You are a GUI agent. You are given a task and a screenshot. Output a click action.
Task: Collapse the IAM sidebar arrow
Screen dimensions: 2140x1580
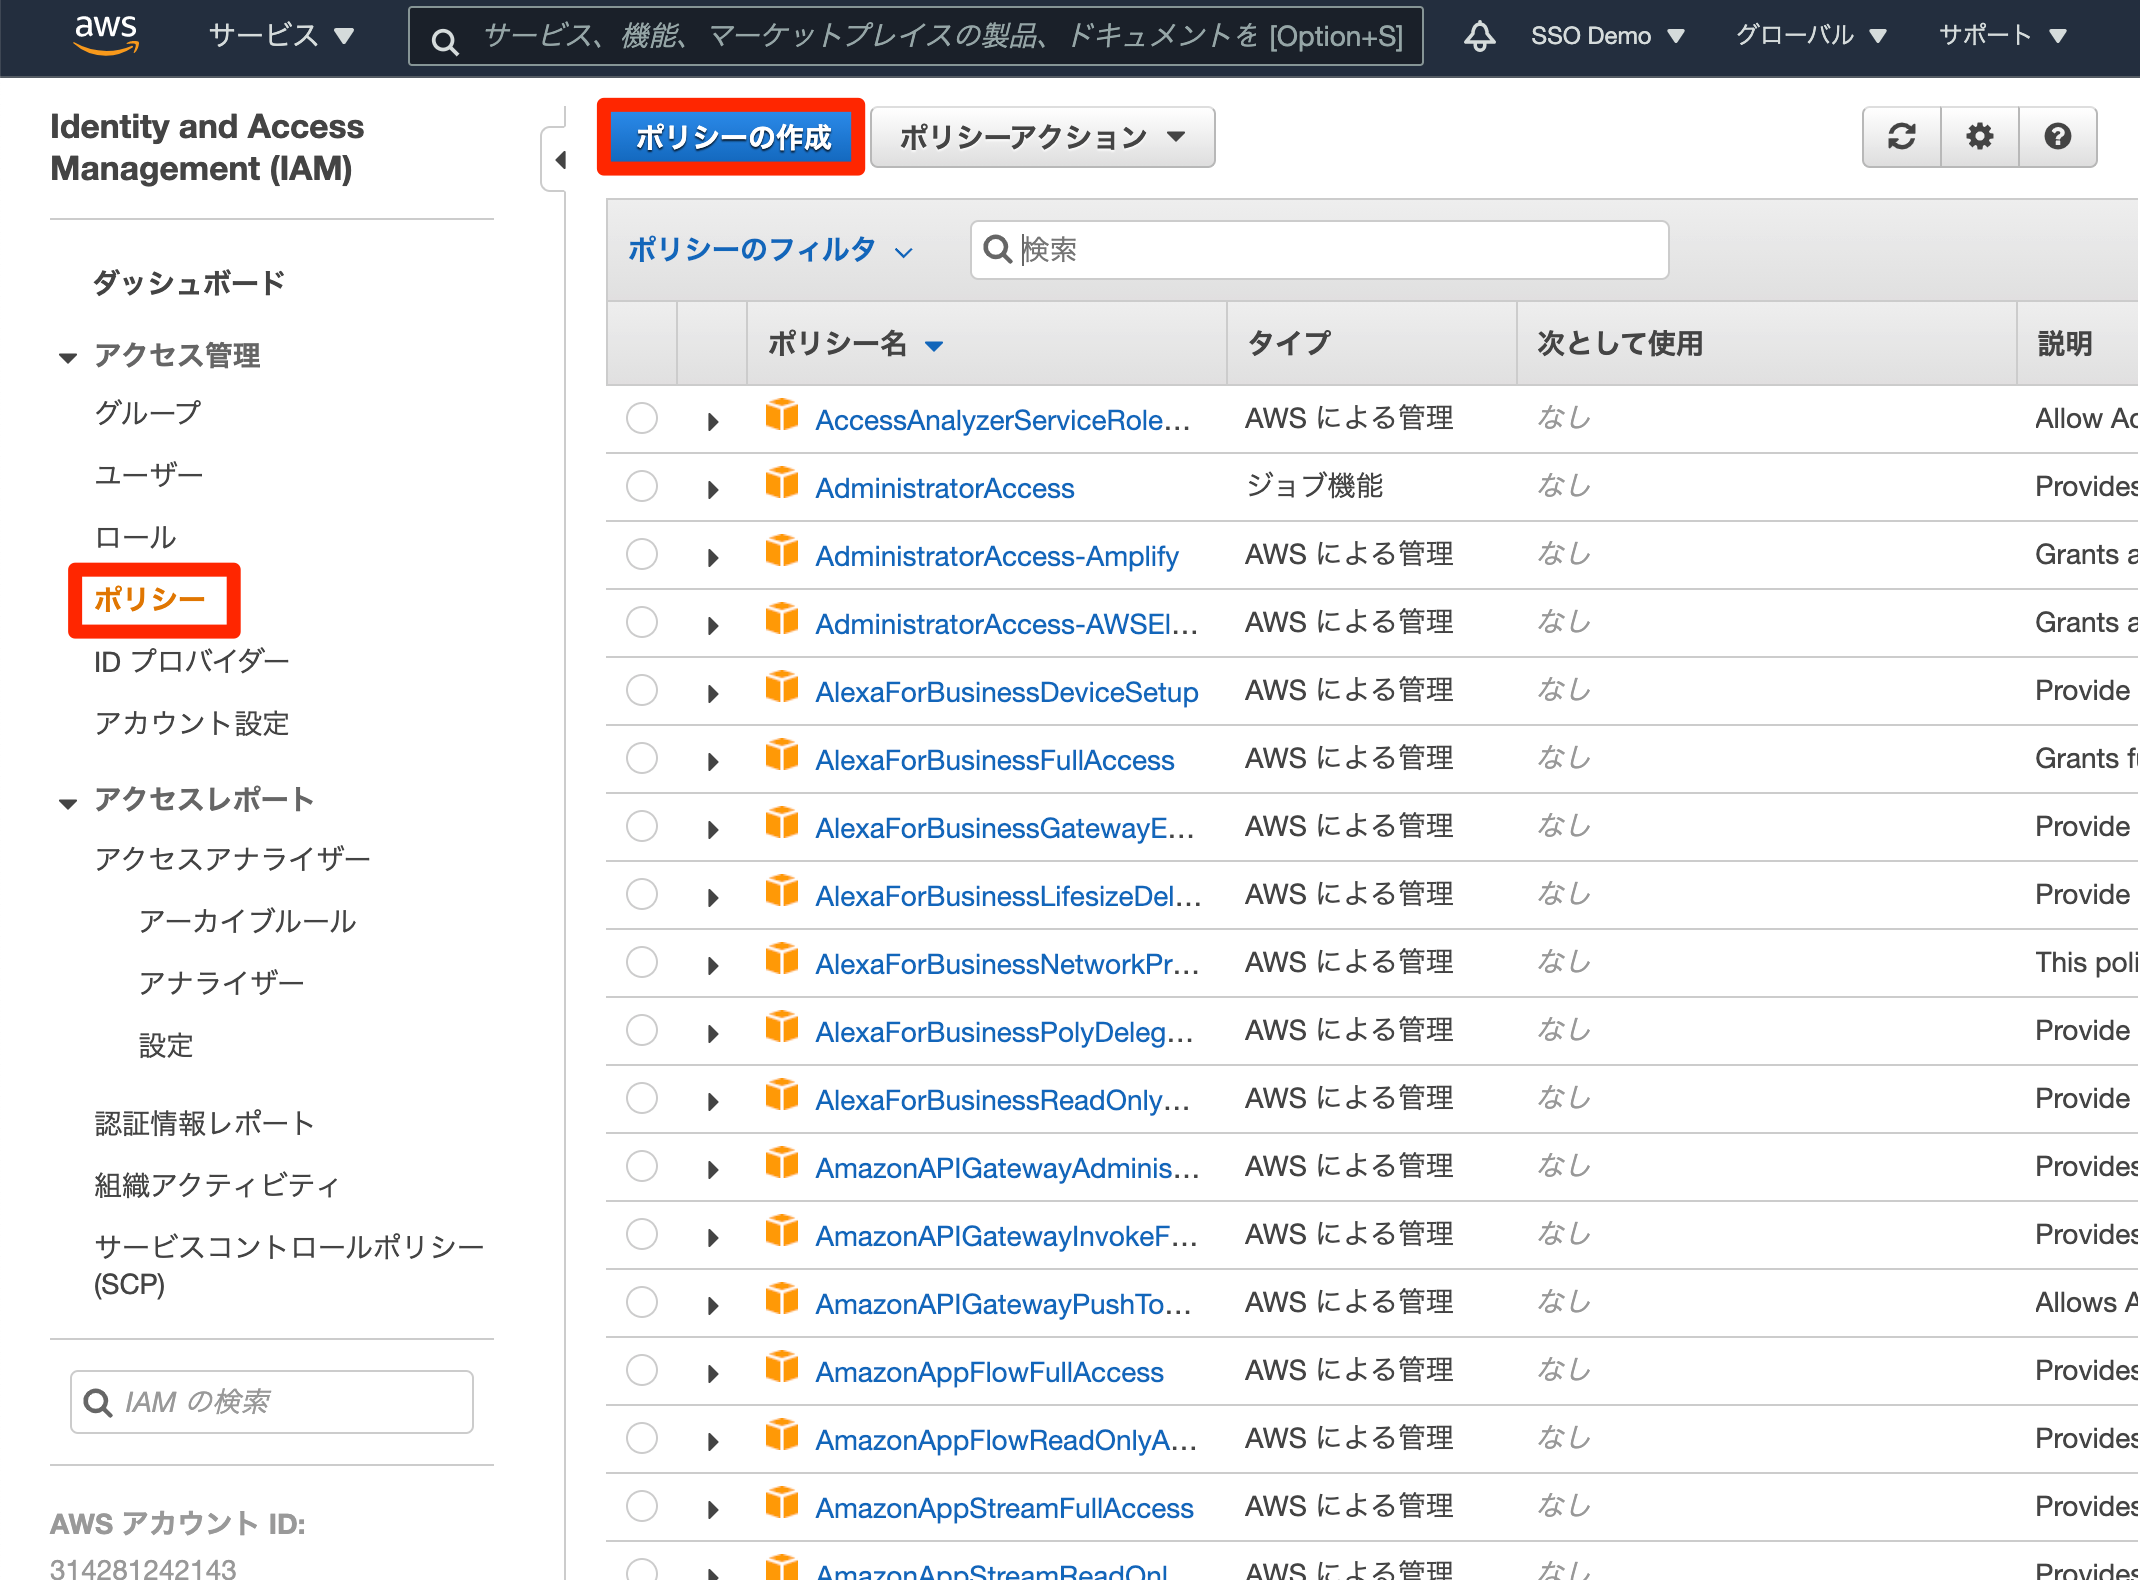(559, 159)
